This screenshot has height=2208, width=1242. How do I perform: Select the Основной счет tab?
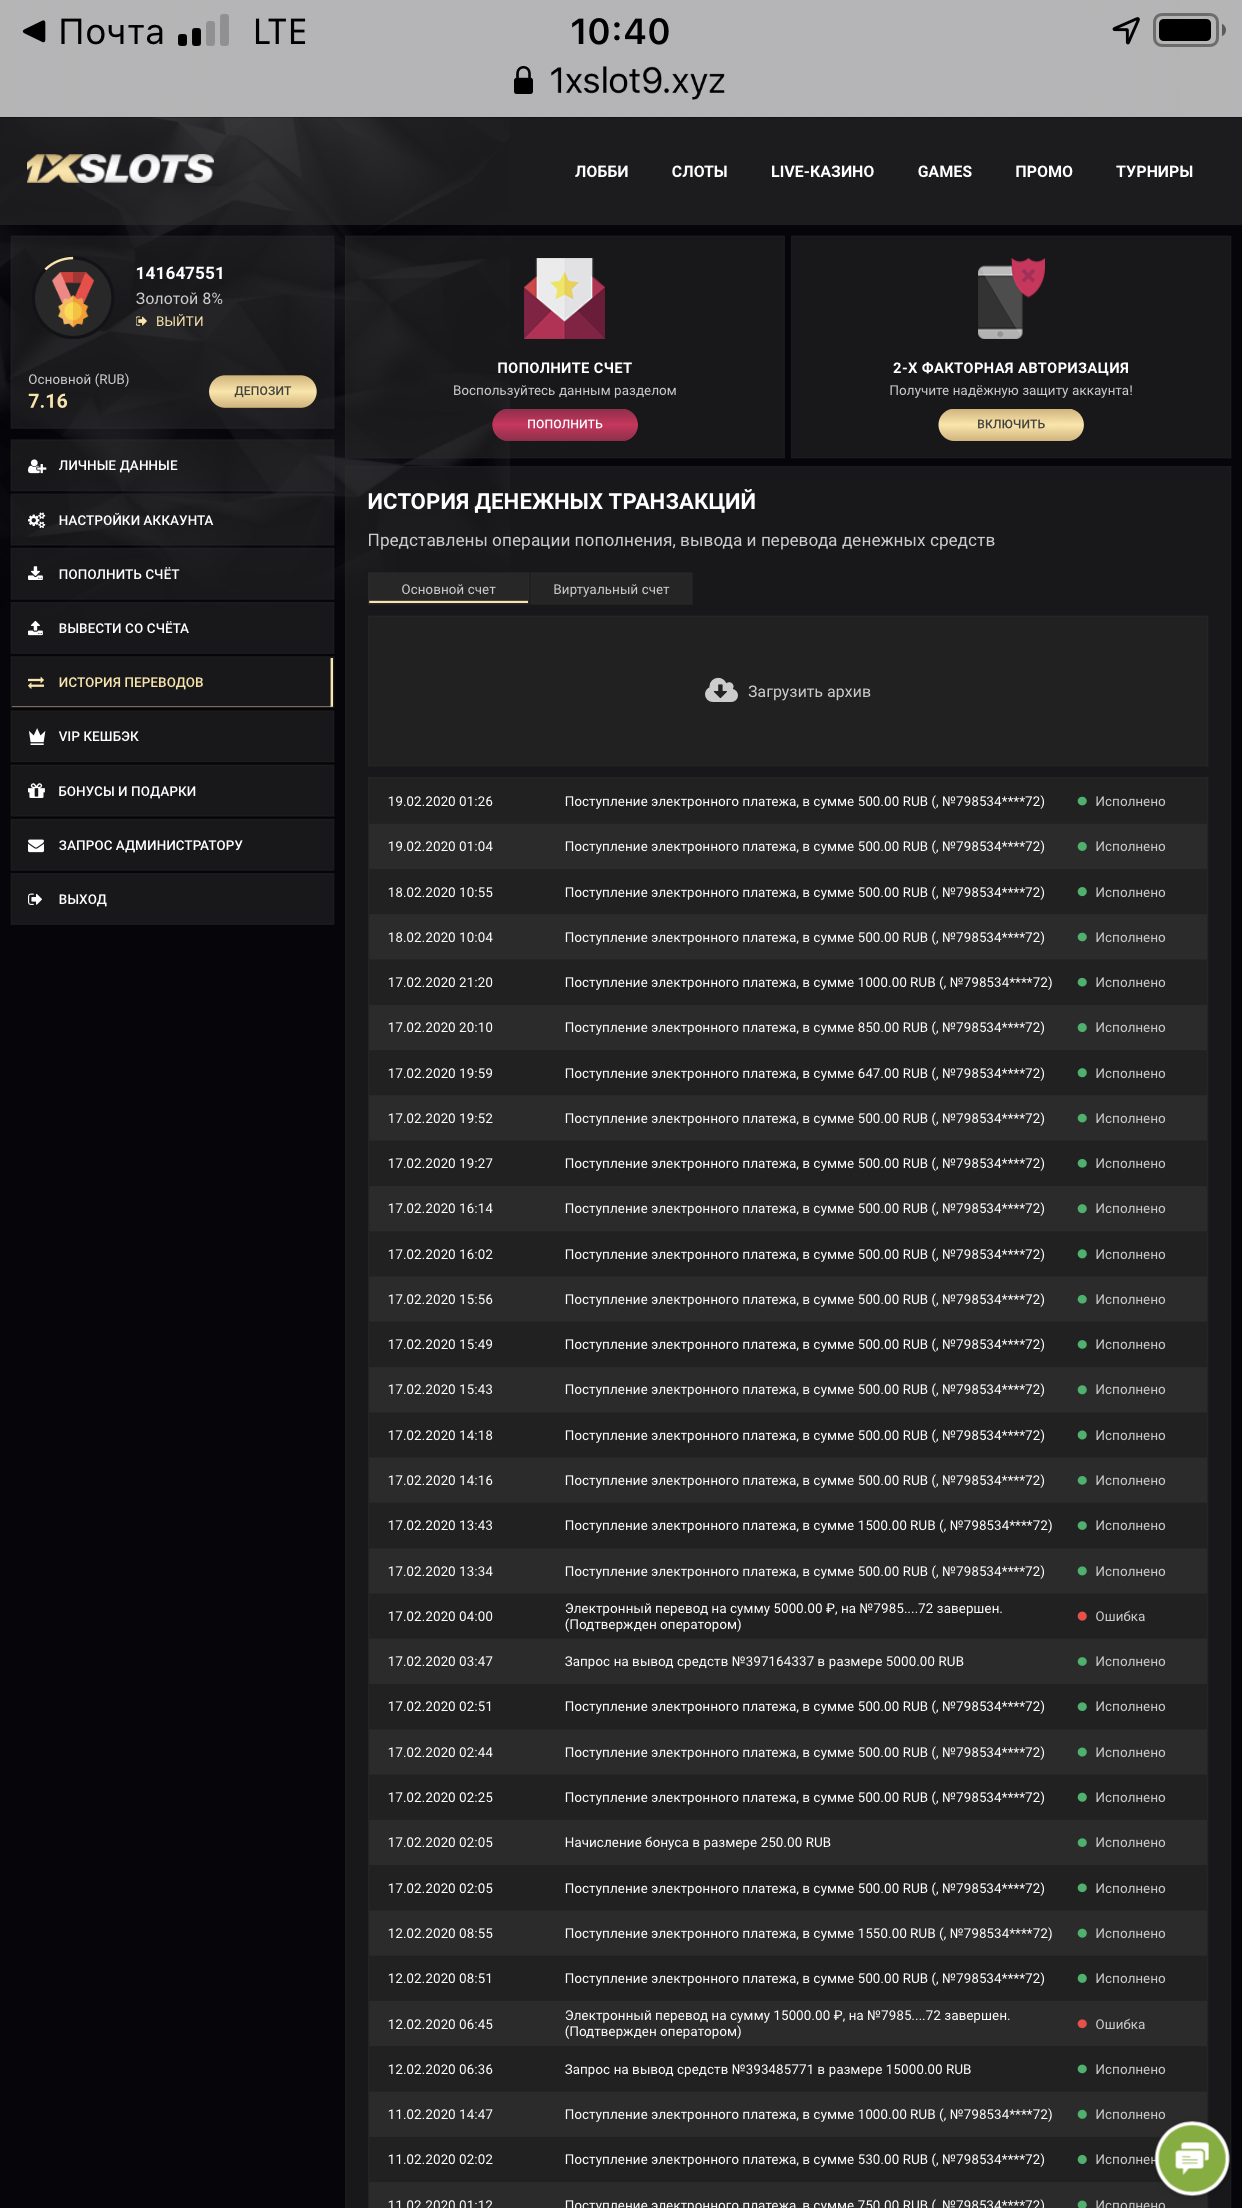coord(448,589)
